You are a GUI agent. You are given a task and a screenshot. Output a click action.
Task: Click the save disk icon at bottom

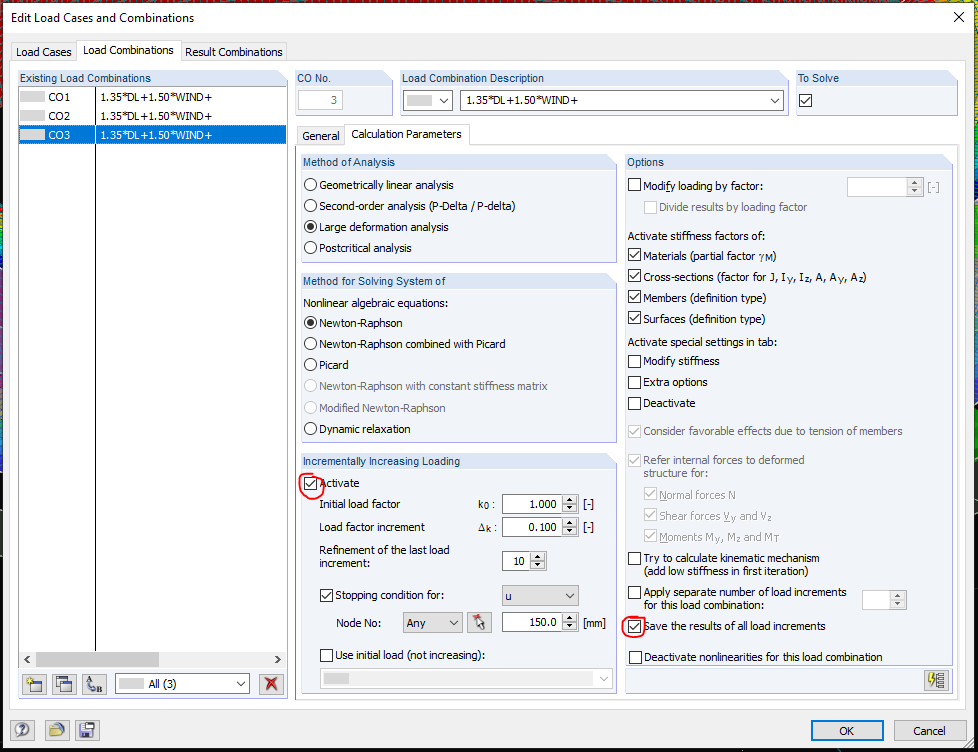[x=87, y=730]
